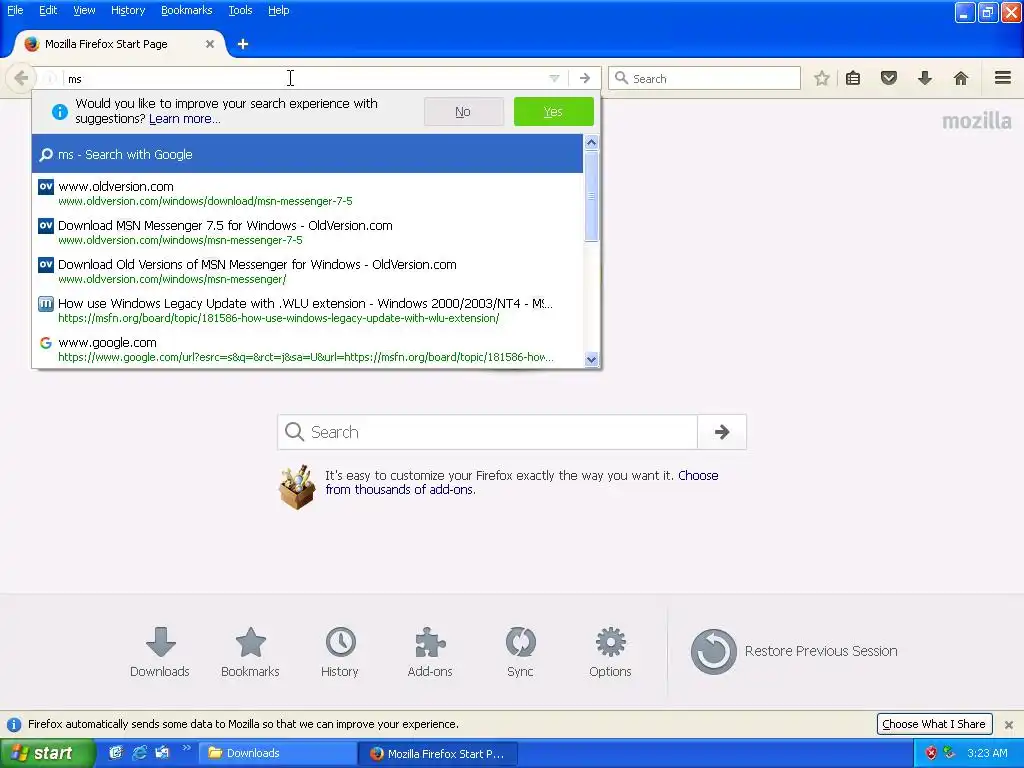Click the toolbar search magnifier icon

tap(622, 78)
